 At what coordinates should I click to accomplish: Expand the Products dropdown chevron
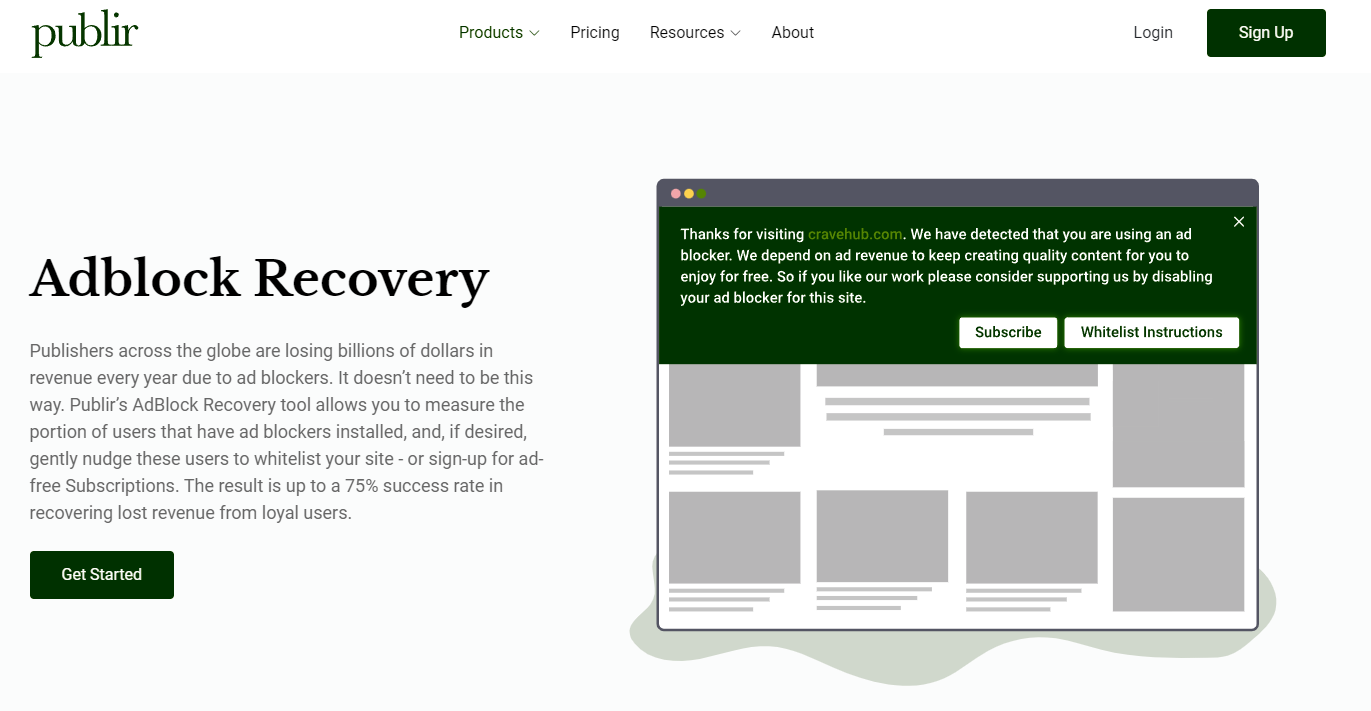point(534,33)
